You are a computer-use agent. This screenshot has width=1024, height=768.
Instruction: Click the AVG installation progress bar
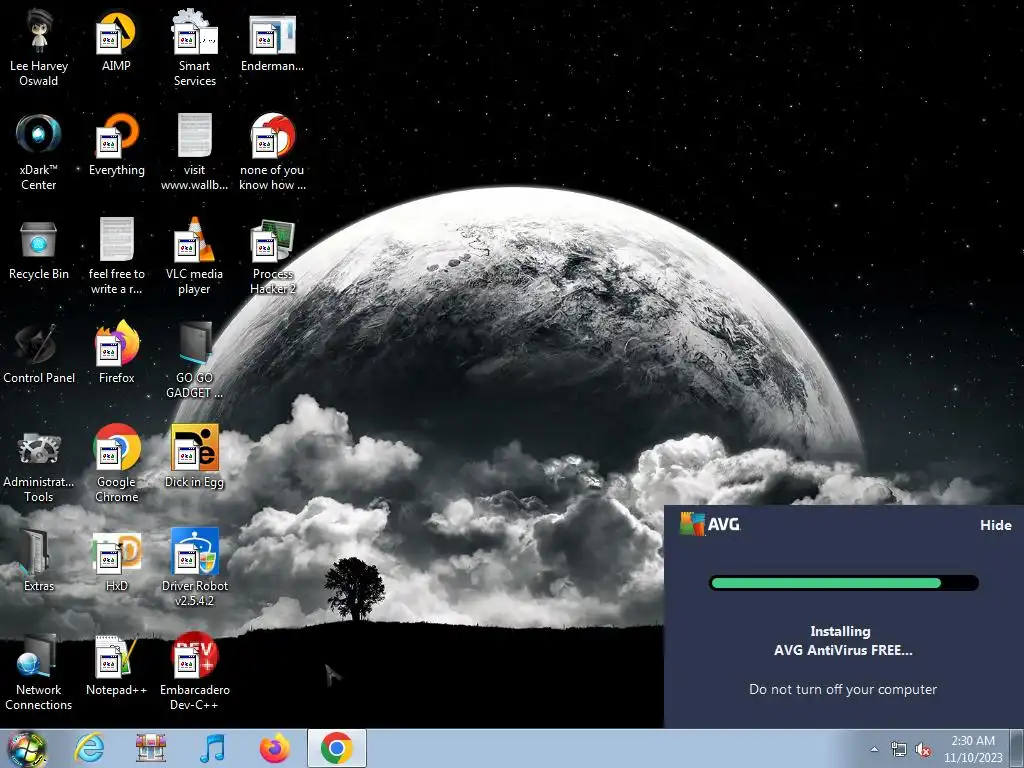point(843,583)
